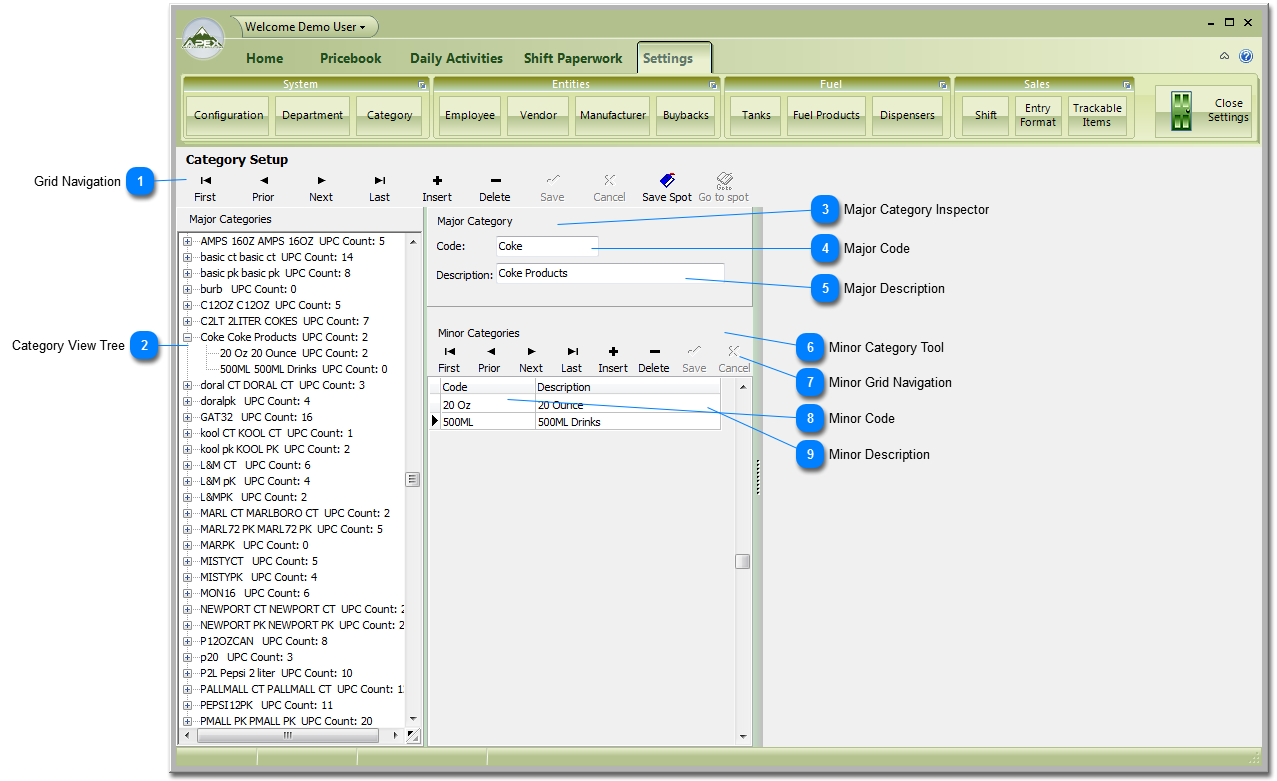Go to Prior record in main grid
The image size is (1277, 781).
click(263, 181)
